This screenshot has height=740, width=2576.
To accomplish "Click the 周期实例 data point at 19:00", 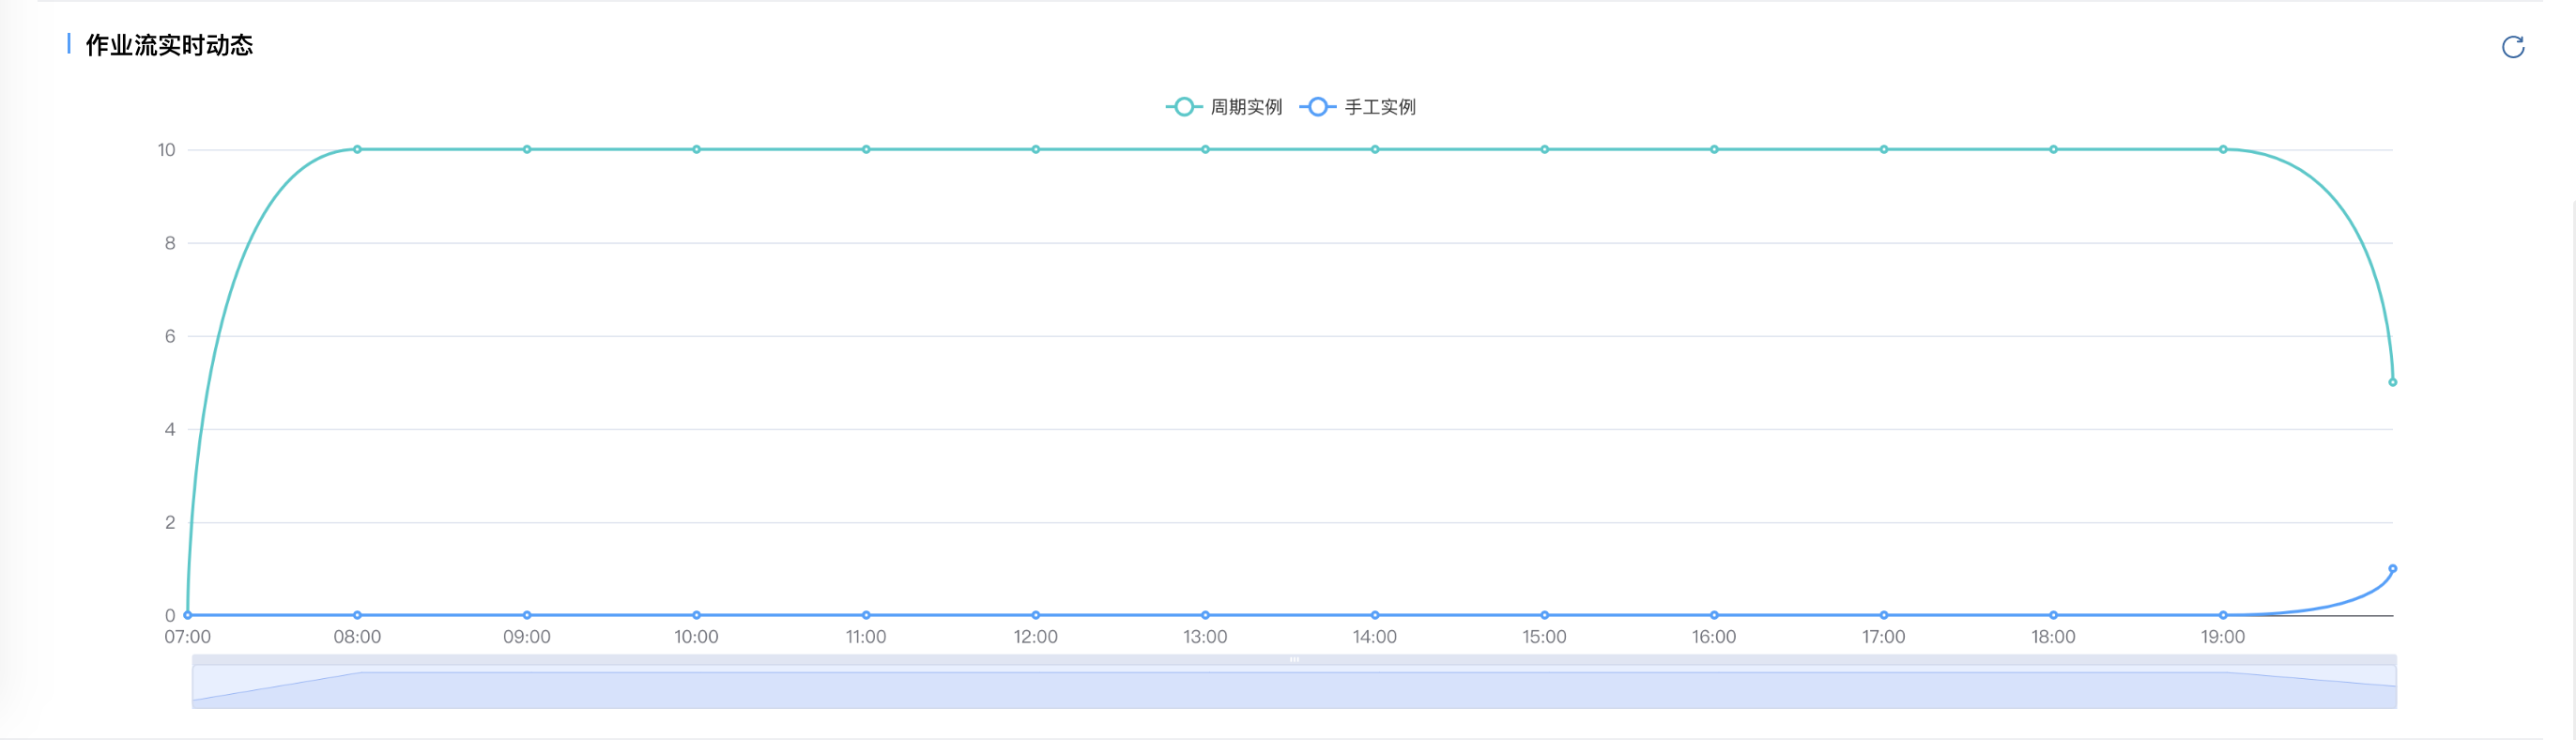I will click(x=2222, y=150).
